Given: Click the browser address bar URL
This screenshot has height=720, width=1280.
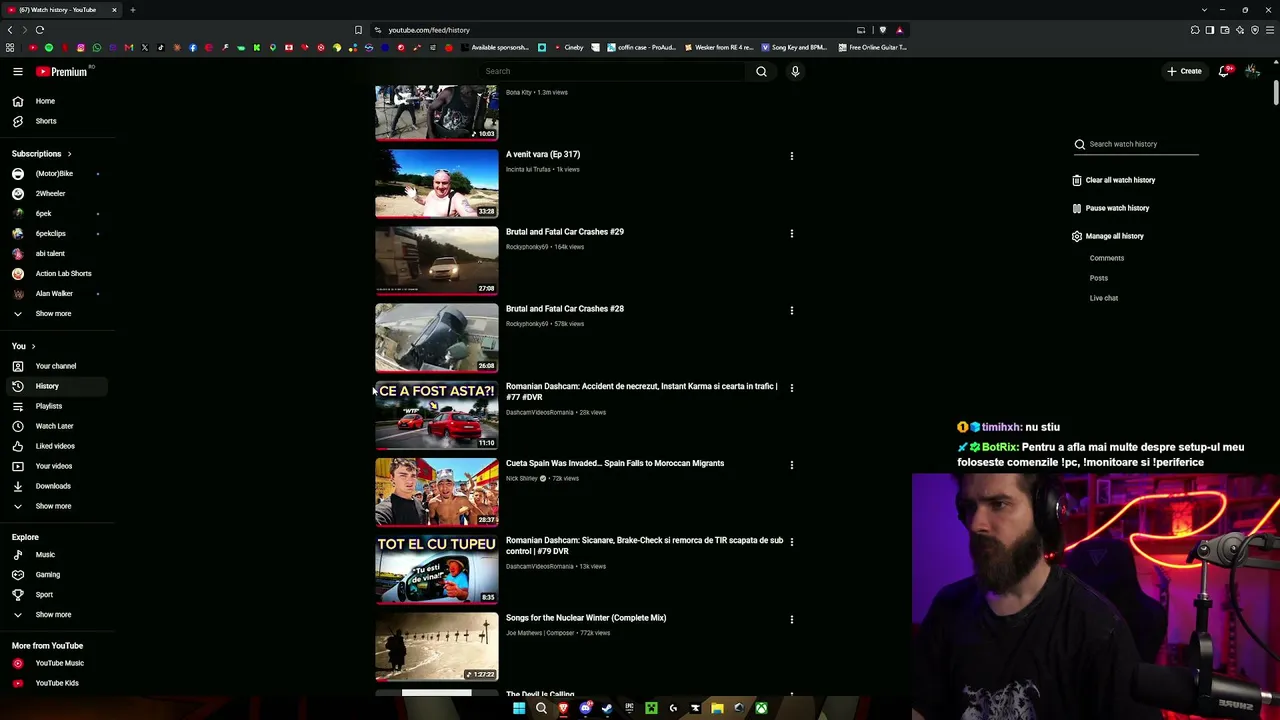Looking at the screenshot, I should click(x=429, y=30).
